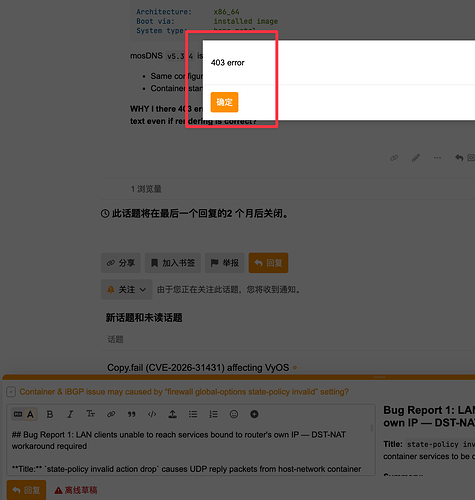The height and width of the screenshot is (500, 475).
Task: Toggle rich text editor mode switch
Action: point(24,414)
